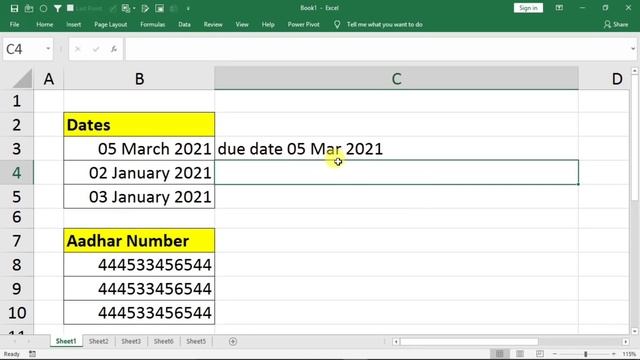The height and width of the screenshot is (360, 640).
Task: Select row 4 header
Action: 17,173
